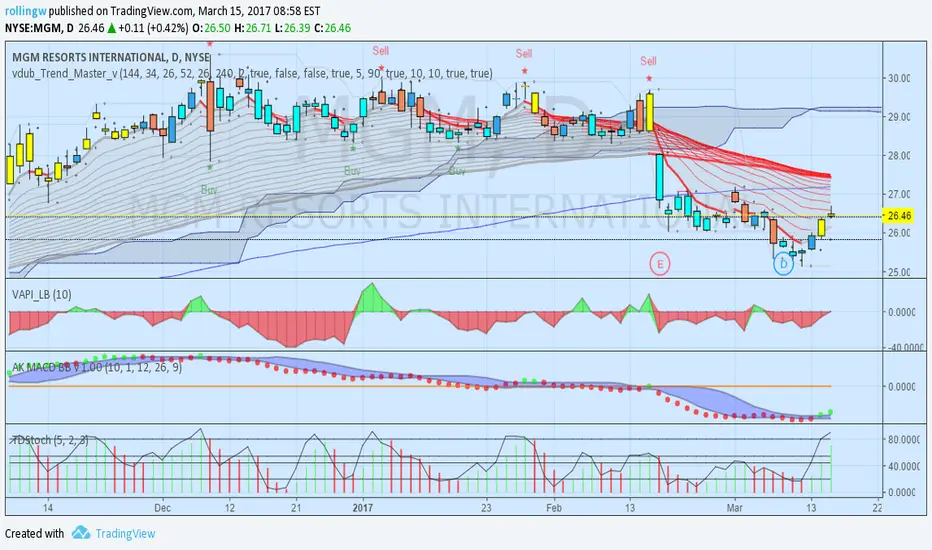
Task: Click the Mar date axis label
Action: (735, 508)
